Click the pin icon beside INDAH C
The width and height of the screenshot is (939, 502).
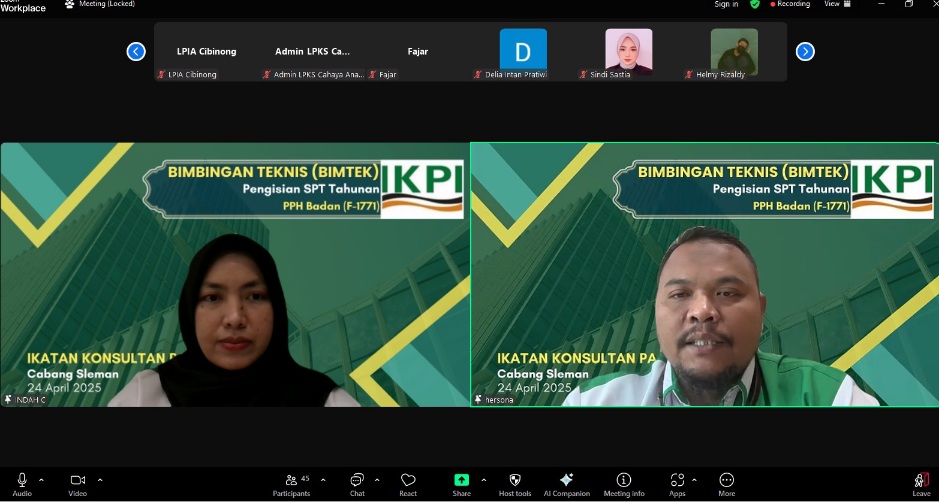[x=8, y=399]
